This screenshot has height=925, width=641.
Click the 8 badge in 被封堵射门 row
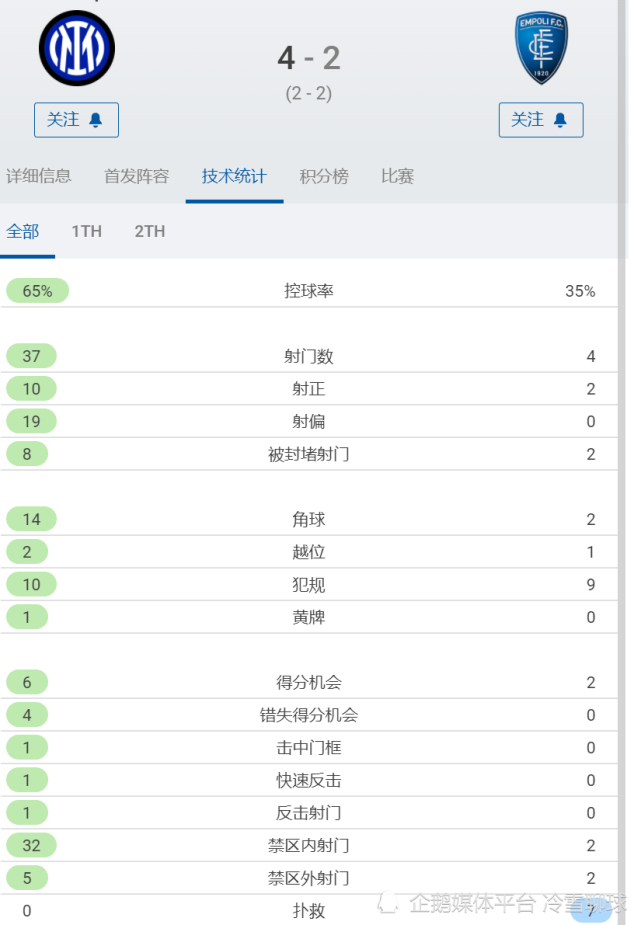(x=27, y=454)
